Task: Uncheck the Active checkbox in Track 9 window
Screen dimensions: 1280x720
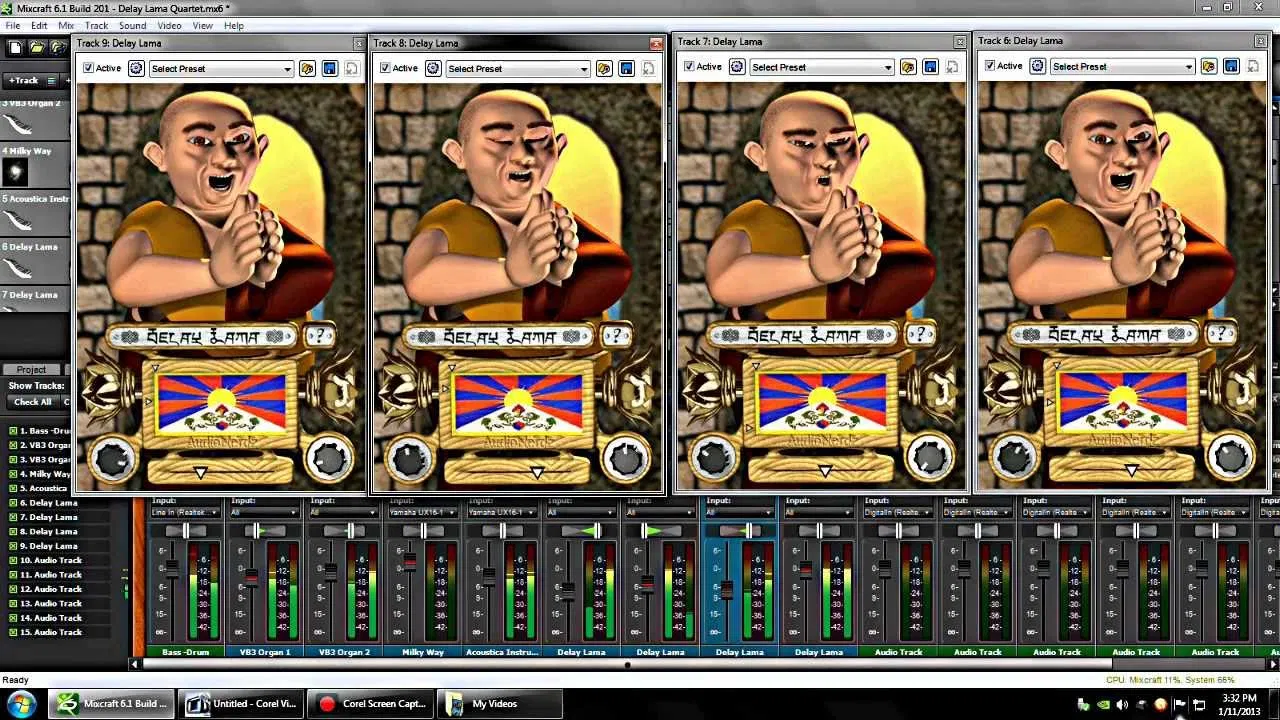Action: (x=89, y=68)
